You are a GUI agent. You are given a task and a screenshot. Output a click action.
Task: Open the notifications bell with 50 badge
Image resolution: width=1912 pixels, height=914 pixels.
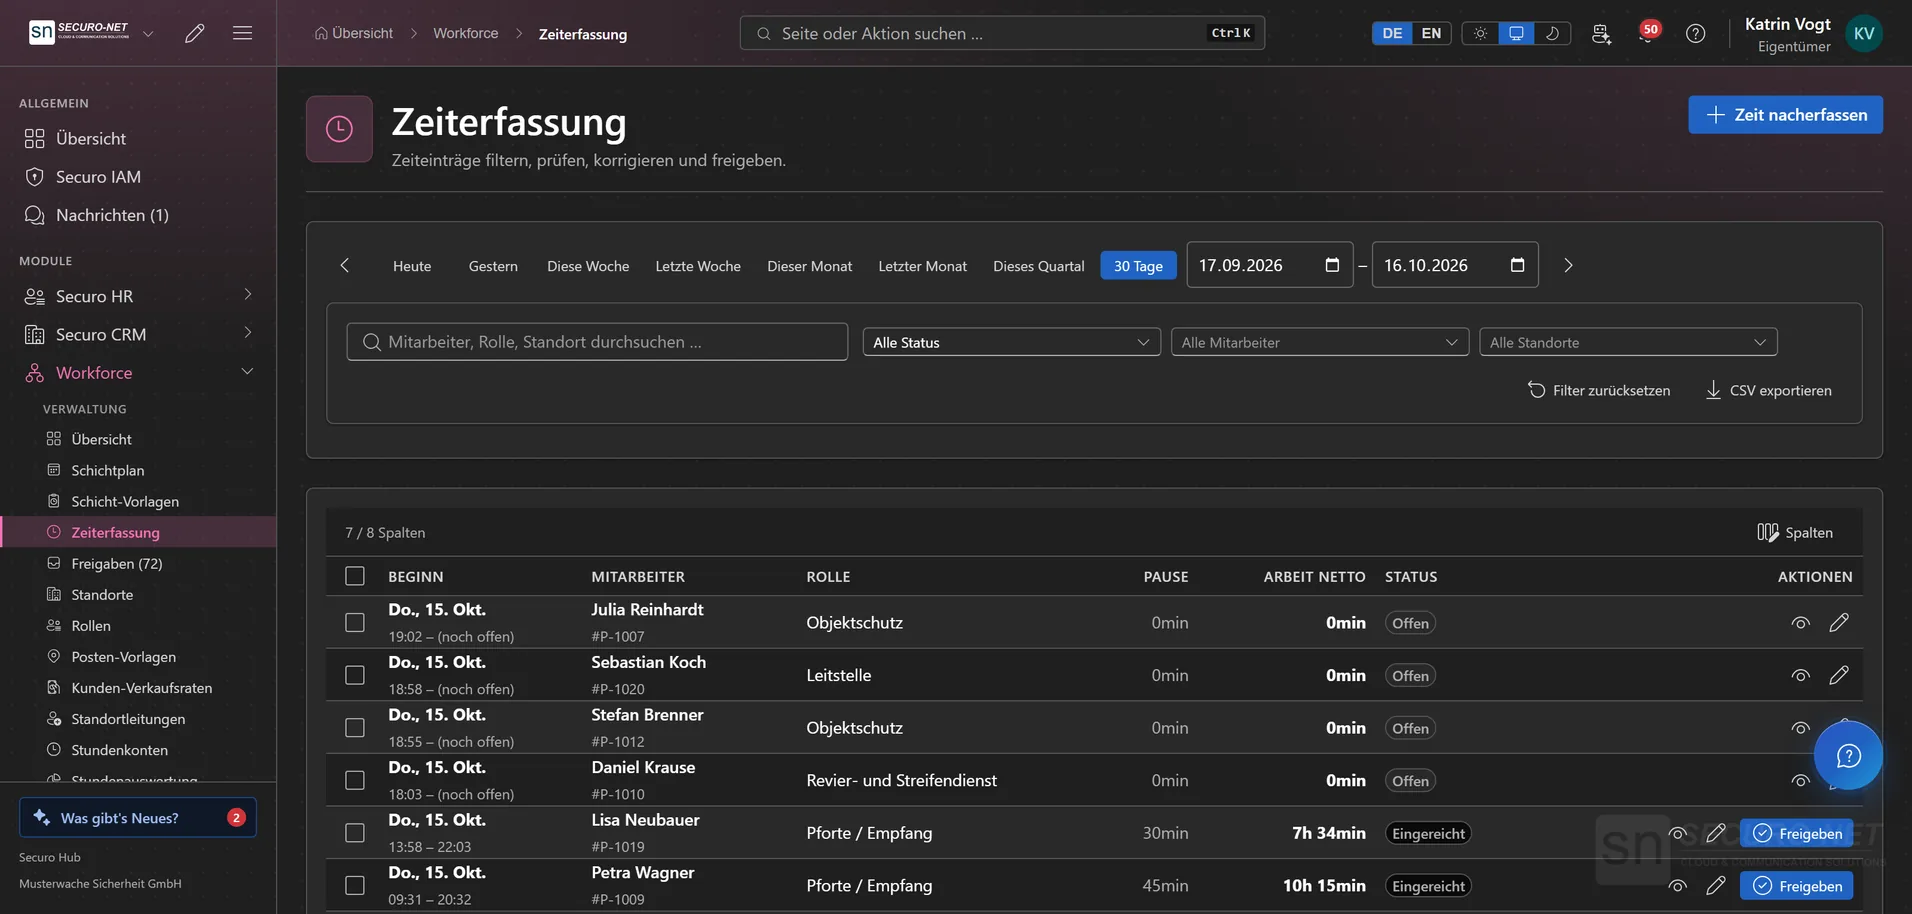(x=1648, y=33)
